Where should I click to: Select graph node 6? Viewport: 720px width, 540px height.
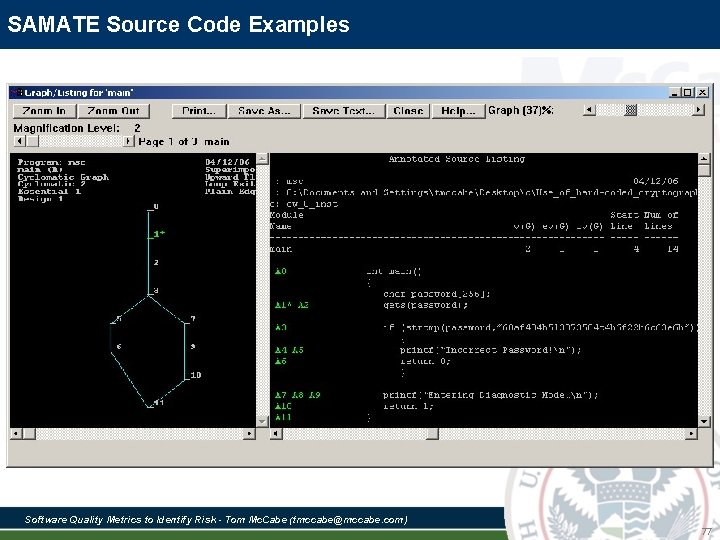(x=119, y=346)
